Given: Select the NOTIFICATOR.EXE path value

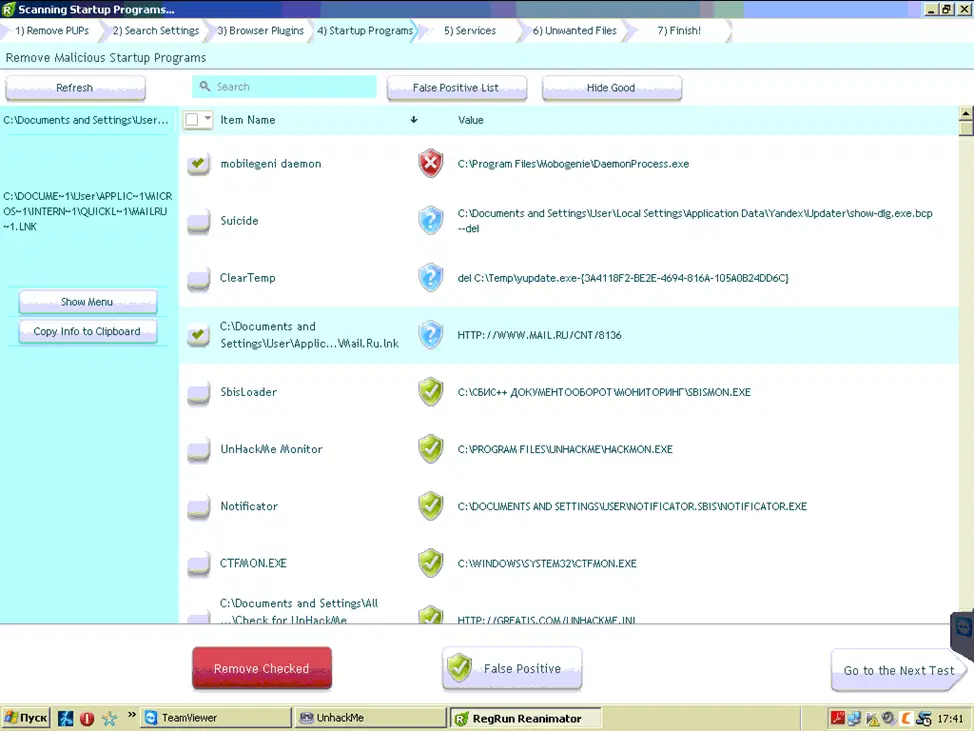Looking at the screenshot, I should [x=632, y=506].
